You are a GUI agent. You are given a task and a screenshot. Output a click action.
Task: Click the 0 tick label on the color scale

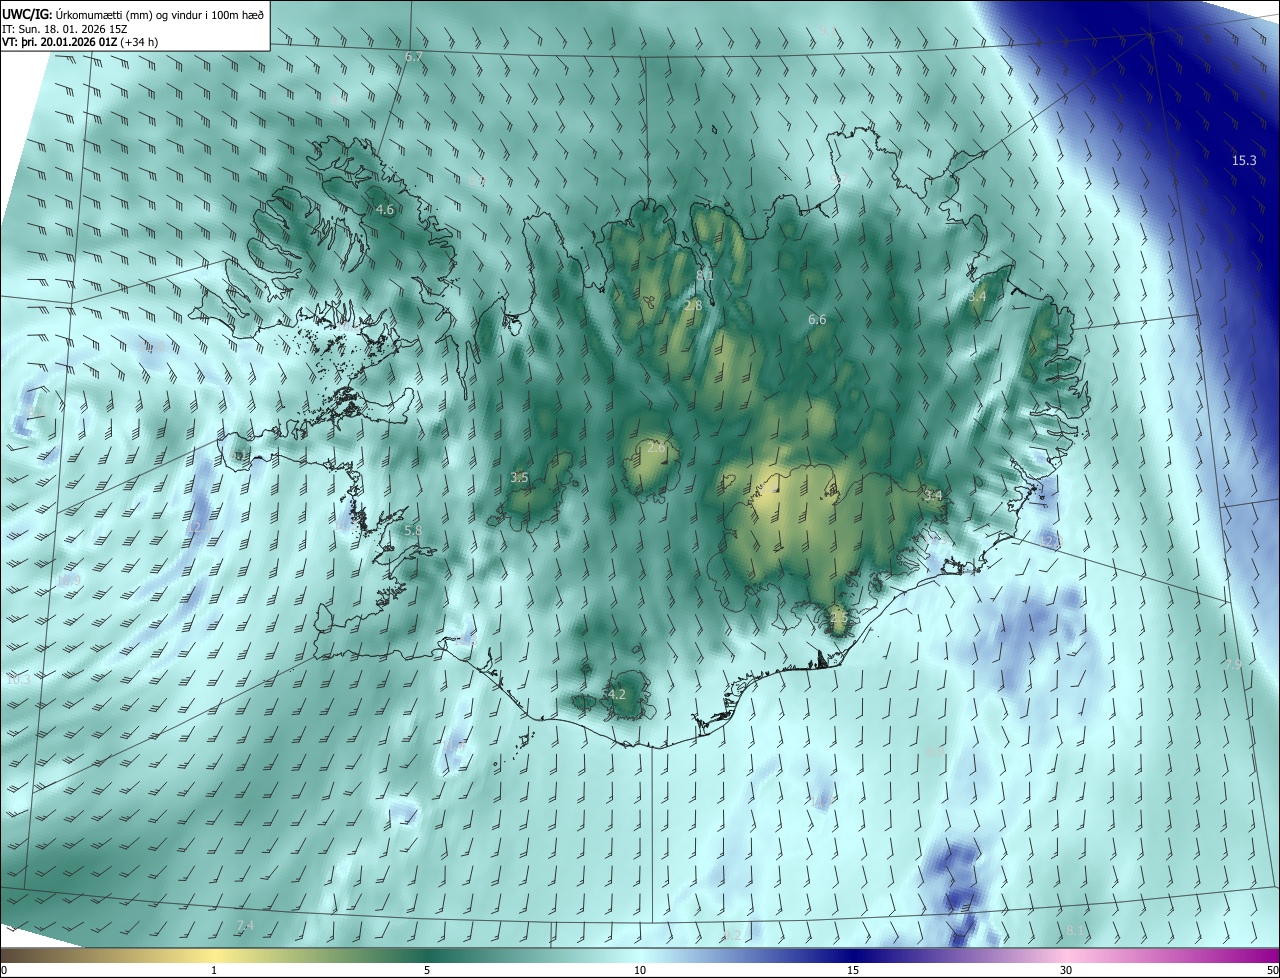click(4, 971)
